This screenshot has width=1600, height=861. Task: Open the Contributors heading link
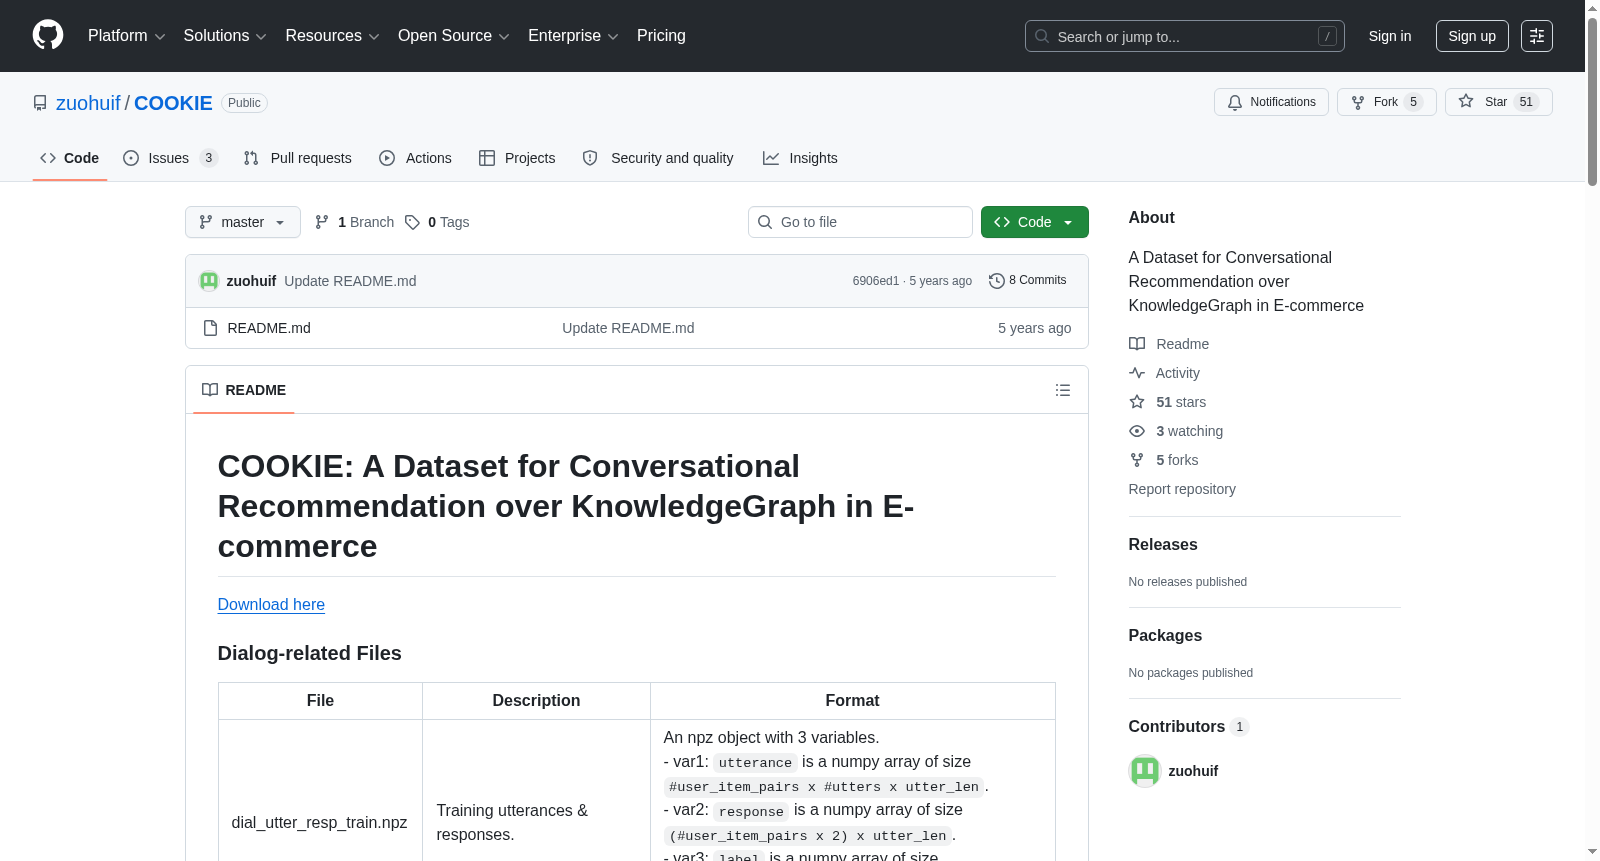[x=1188, y=726]
